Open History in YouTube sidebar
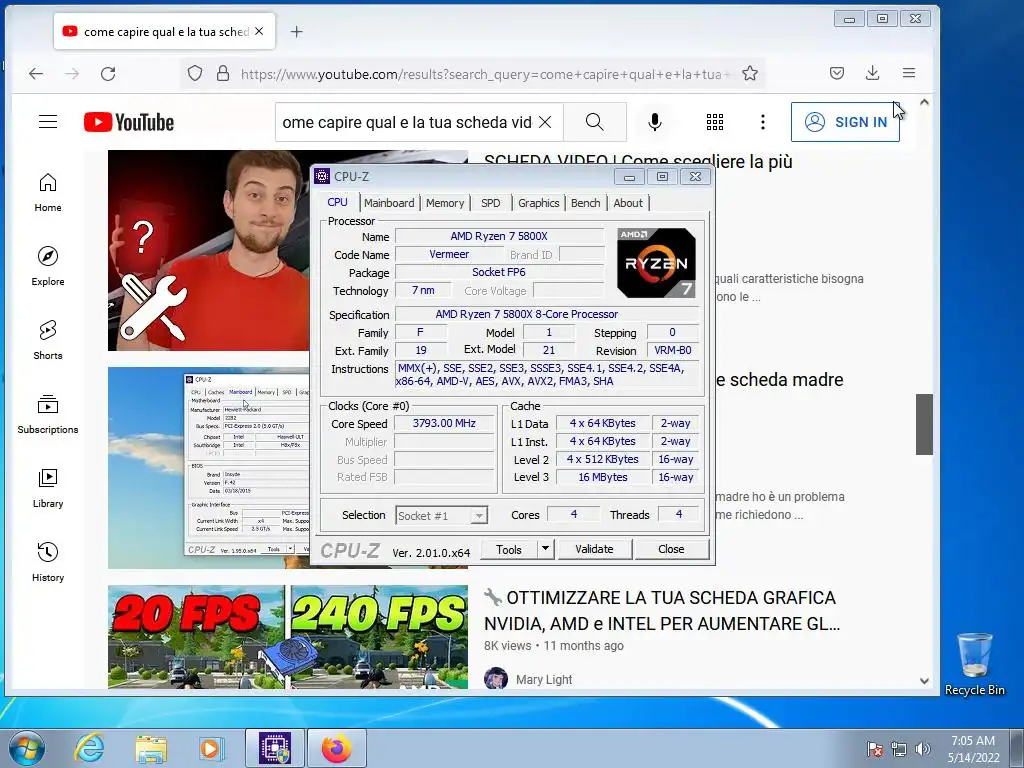 pyautogui.click(x=48, y=562)
